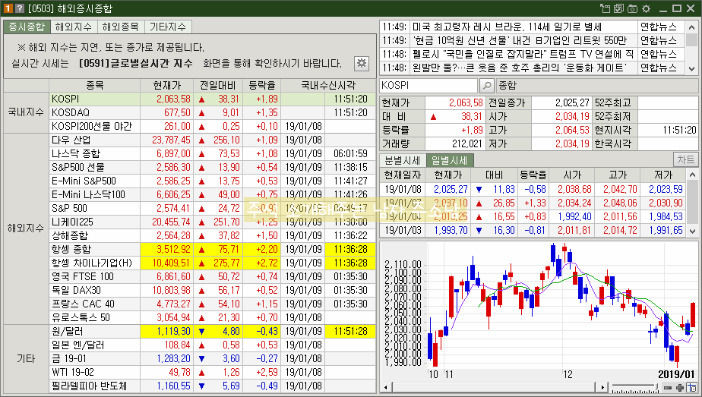The image size is (702, 397).
Task: Click the settings gear next to the notice text
Action: point(361,64)
